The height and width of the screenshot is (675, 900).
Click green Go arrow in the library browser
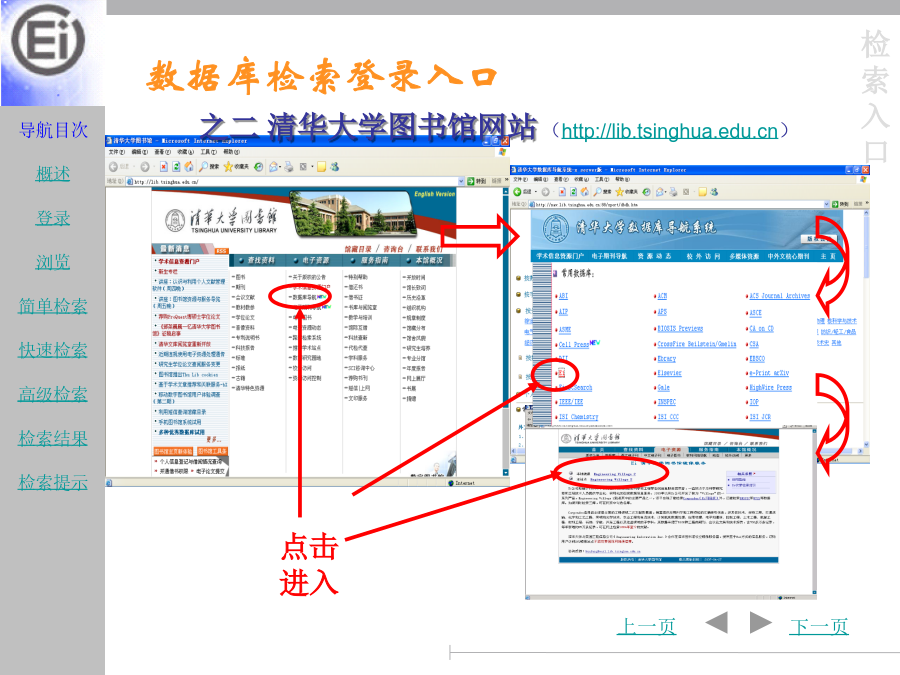[471, 181]
